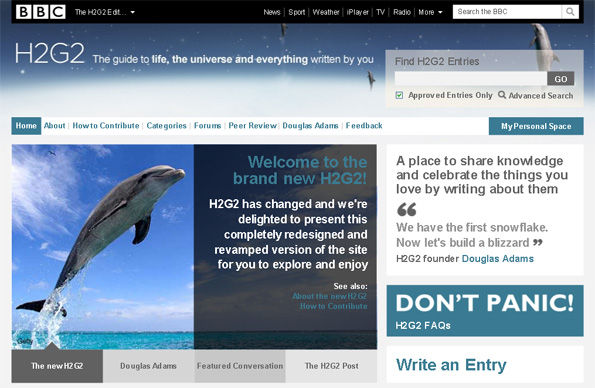Go to How to Contribute in nav bar
The image size is (595, 388).
(106, 126)
